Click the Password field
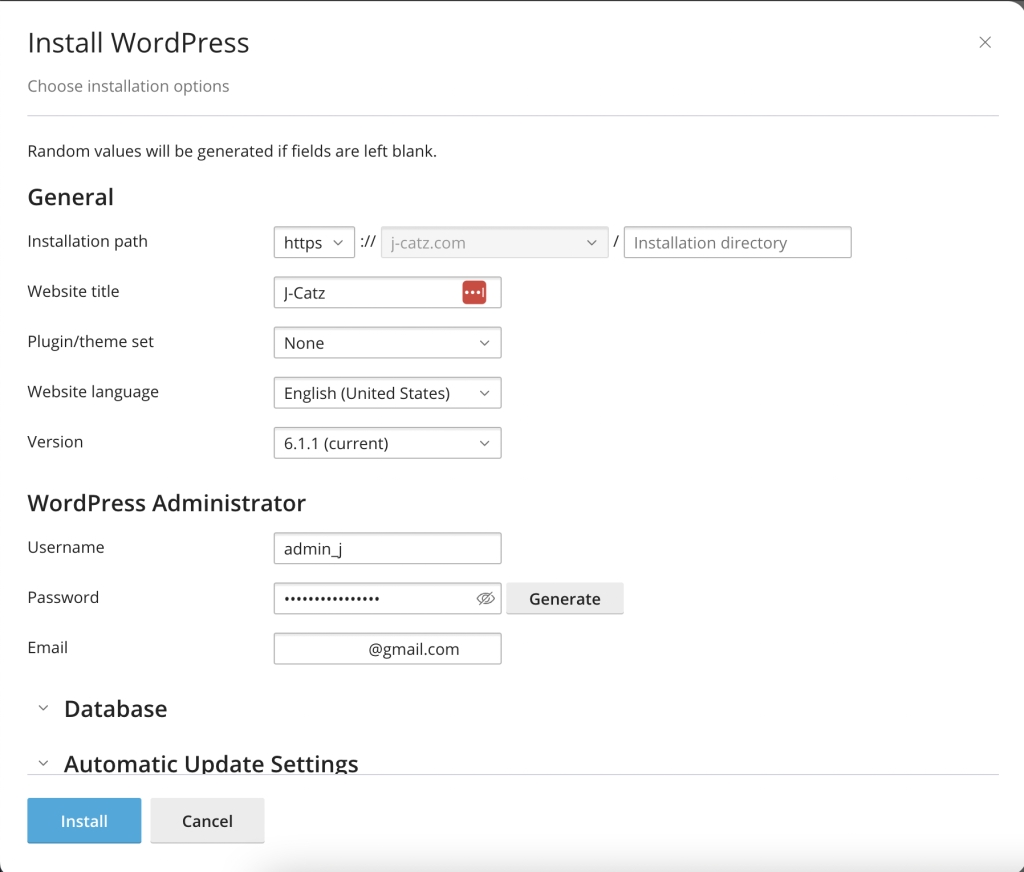This screenshot has width=1024, height=872. 370,598
